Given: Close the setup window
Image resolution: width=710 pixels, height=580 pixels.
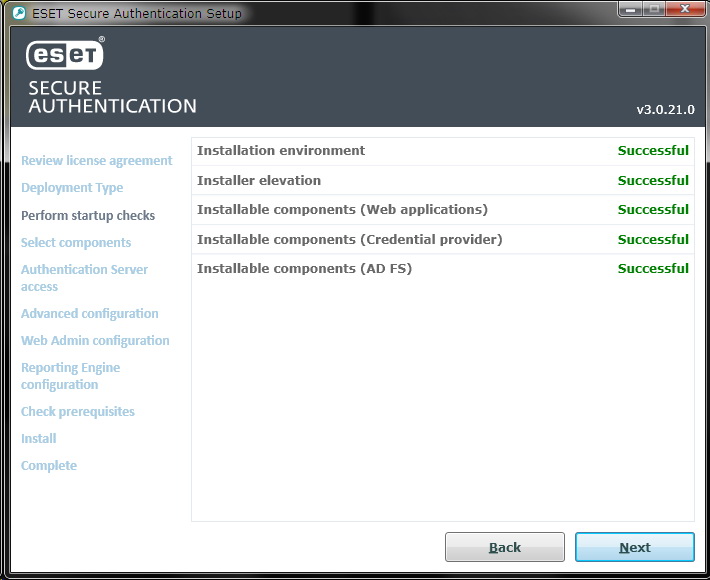Looking at the screenshot, I should pyautogui.click(x=685, y=8).
